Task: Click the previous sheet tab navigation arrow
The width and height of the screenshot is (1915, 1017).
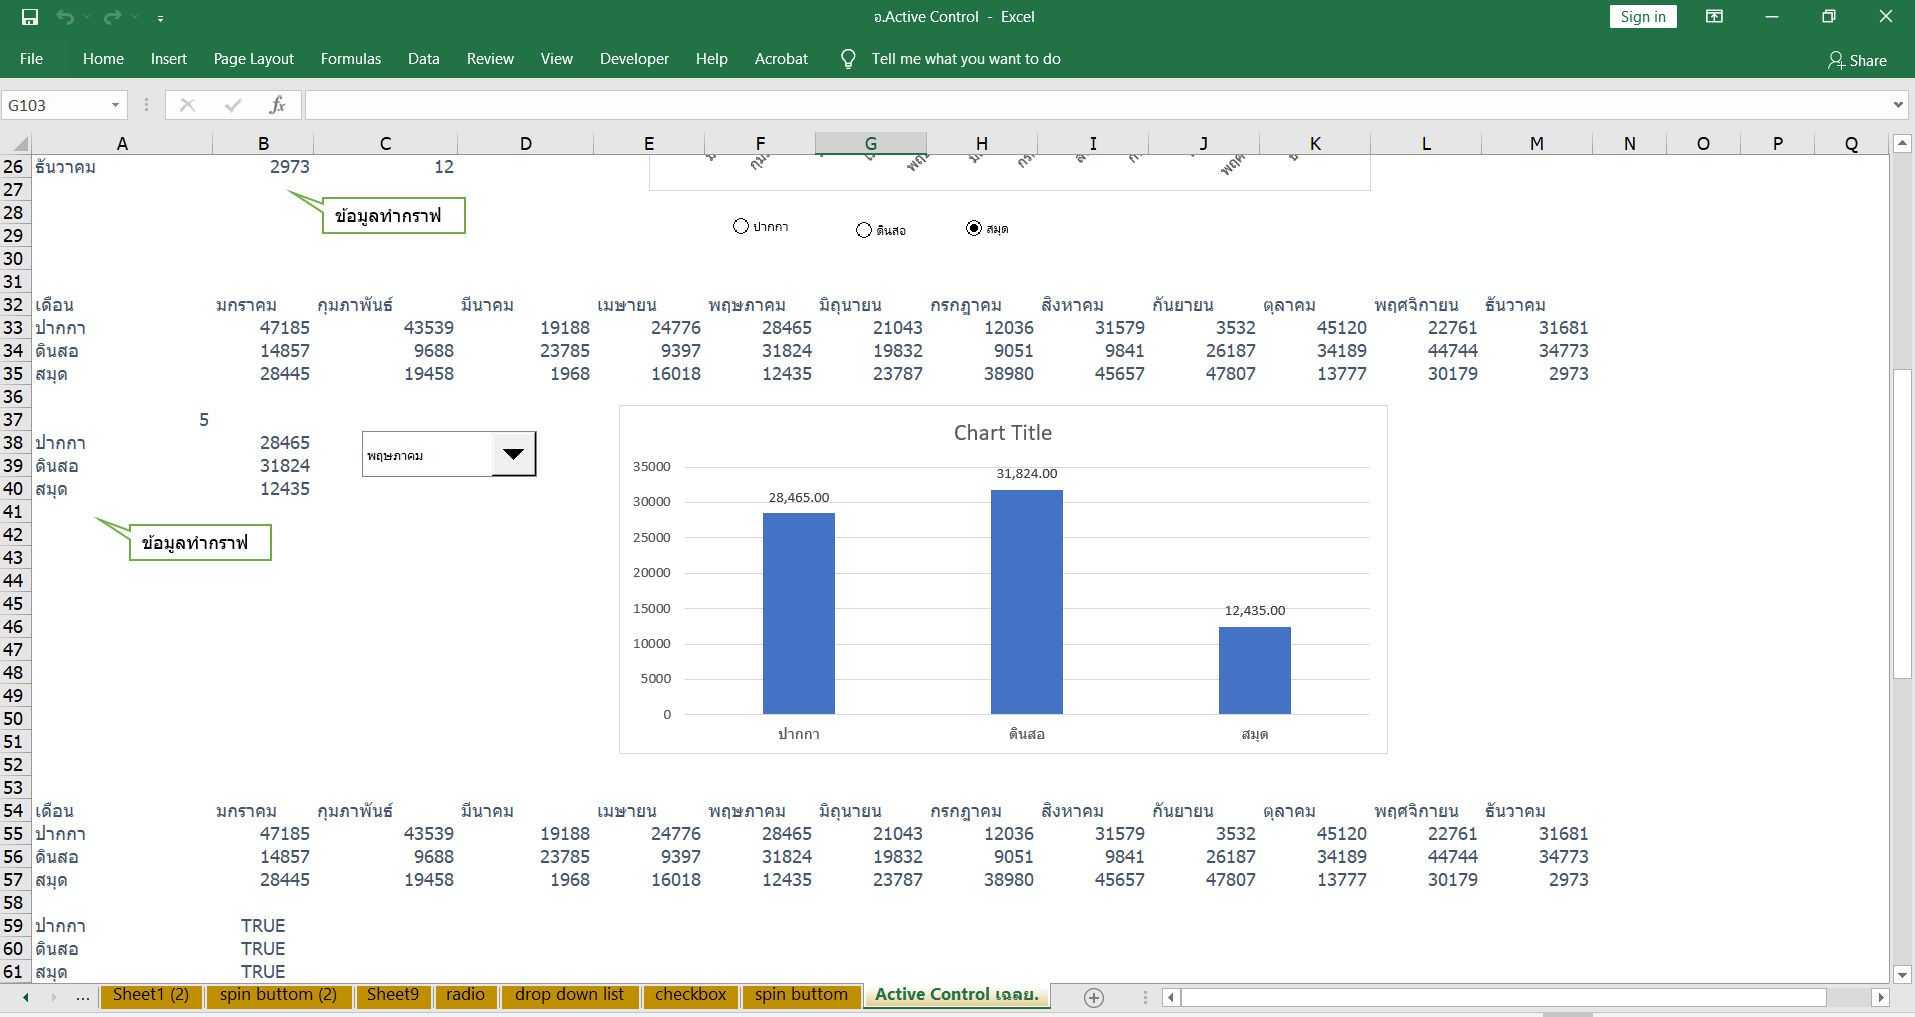Action: point(26,997)
